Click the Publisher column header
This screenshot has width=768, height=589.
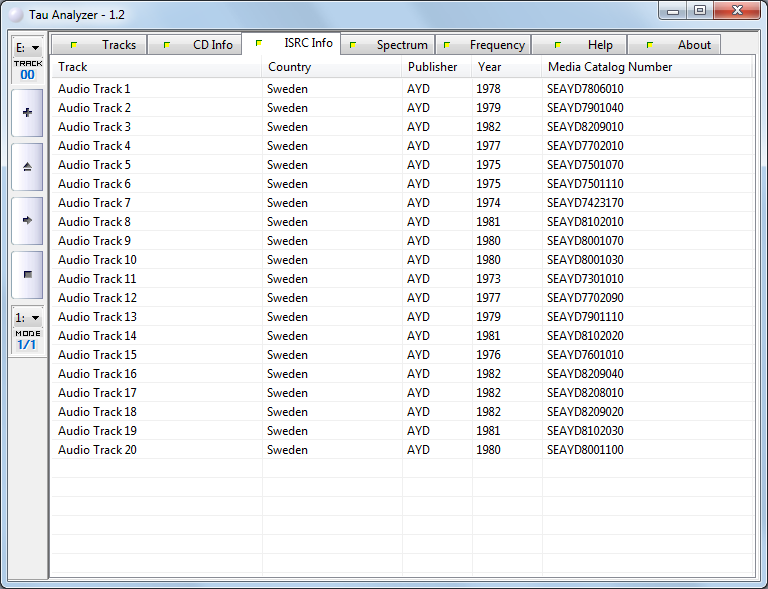point(436,67)
